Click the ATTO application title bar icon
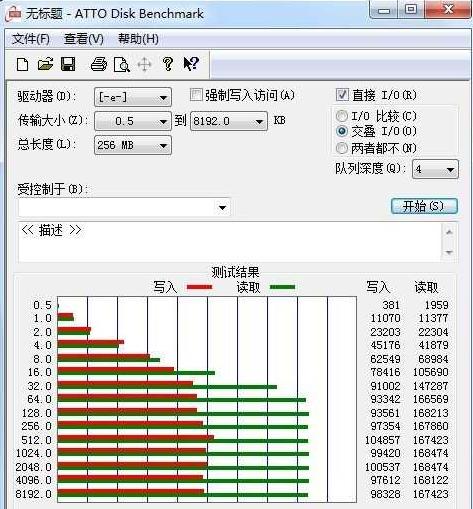This screenshot has height=509, width=473. (14, 14)
